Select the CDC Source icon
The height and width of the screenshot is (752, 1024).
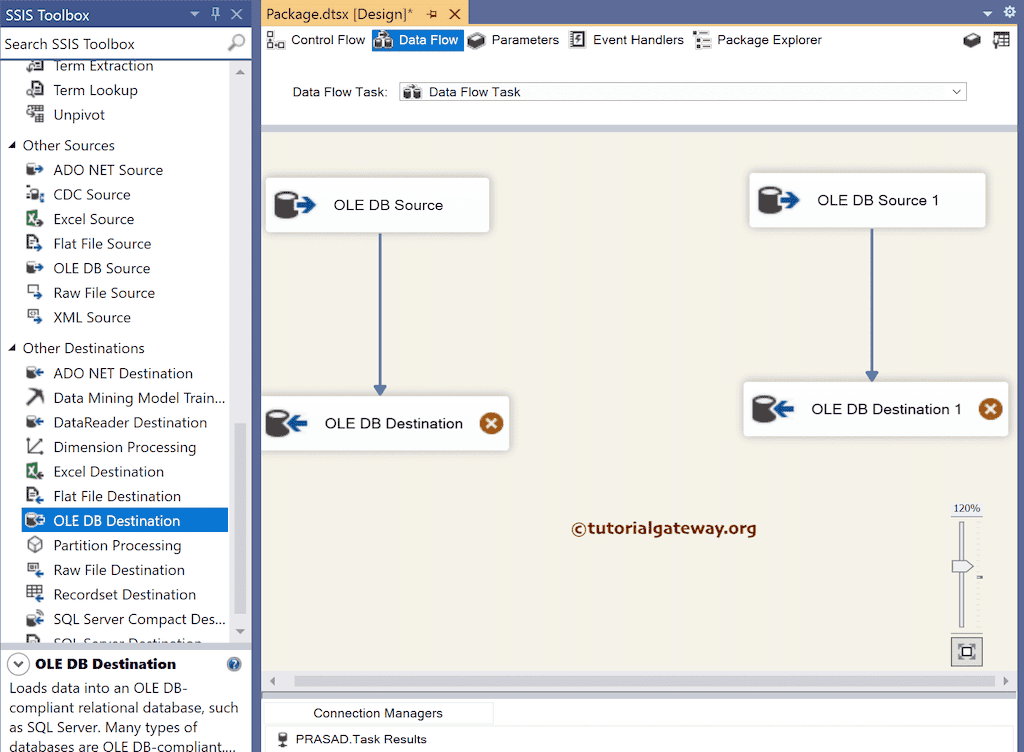point(35,194)
